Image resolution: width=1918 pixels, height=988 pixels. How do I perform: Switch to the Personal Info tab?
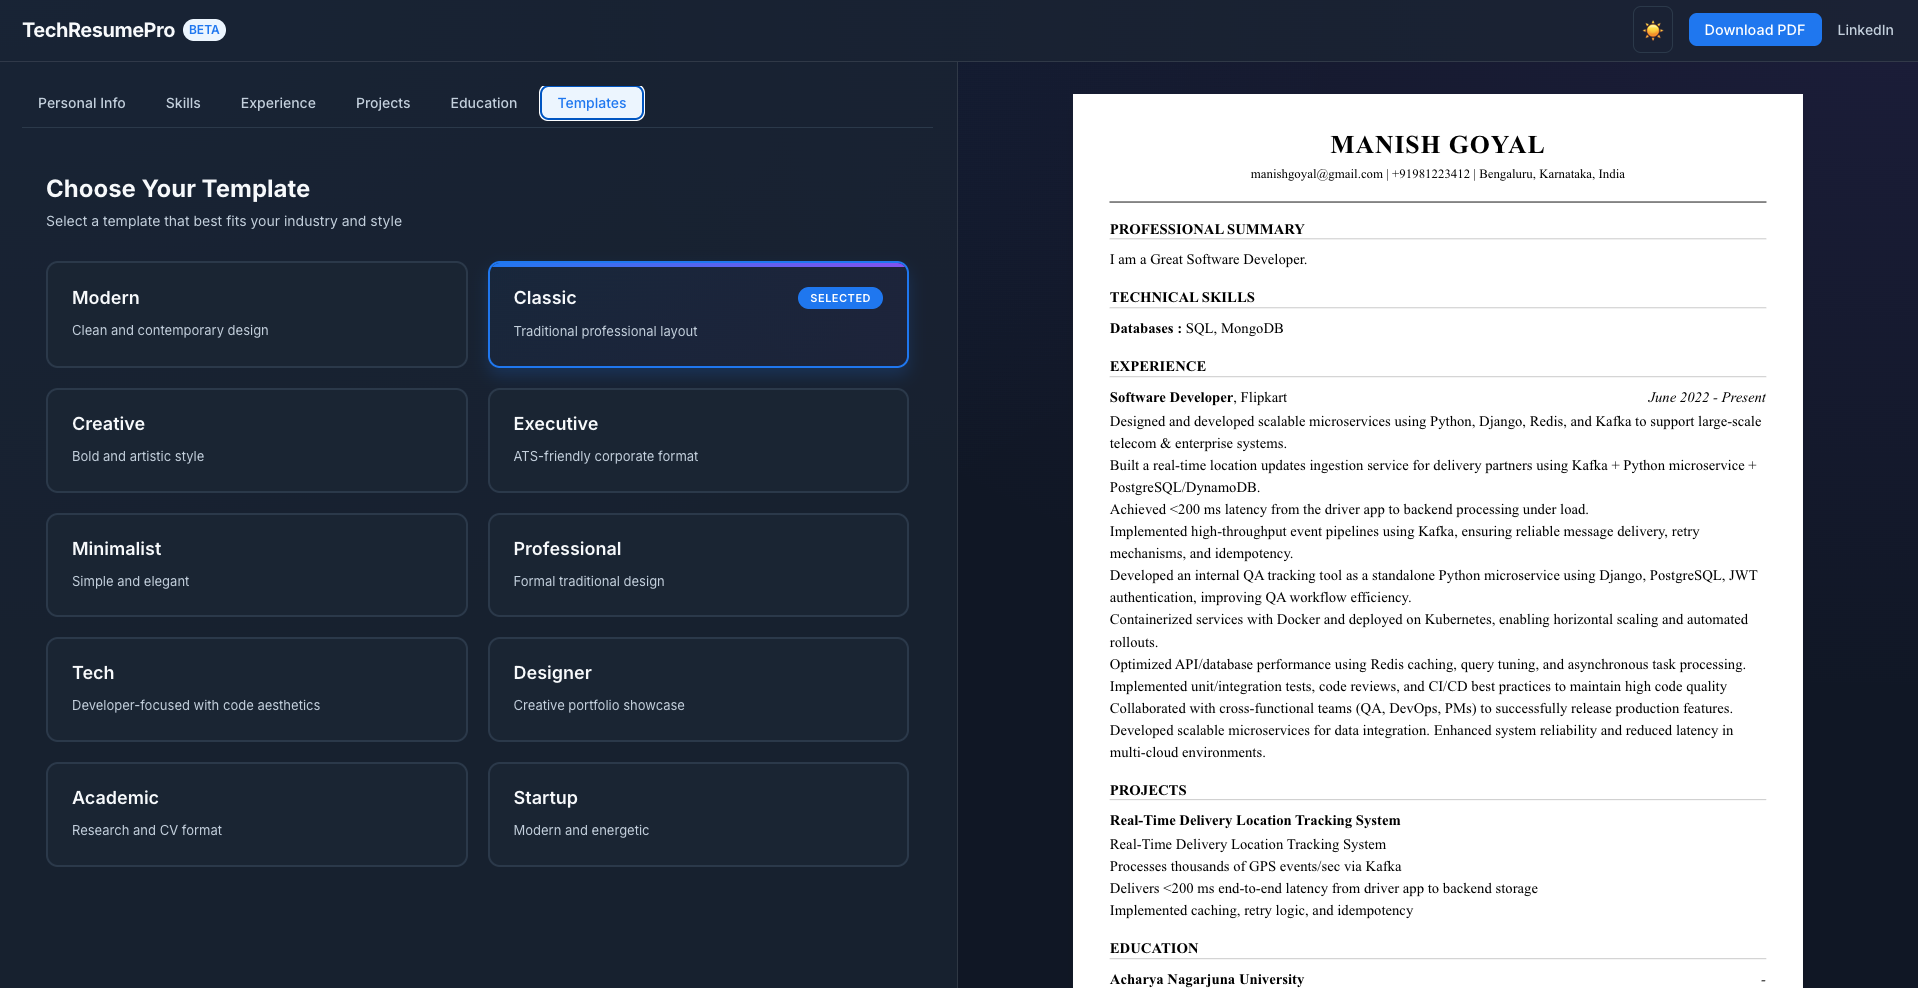point(82,103)
